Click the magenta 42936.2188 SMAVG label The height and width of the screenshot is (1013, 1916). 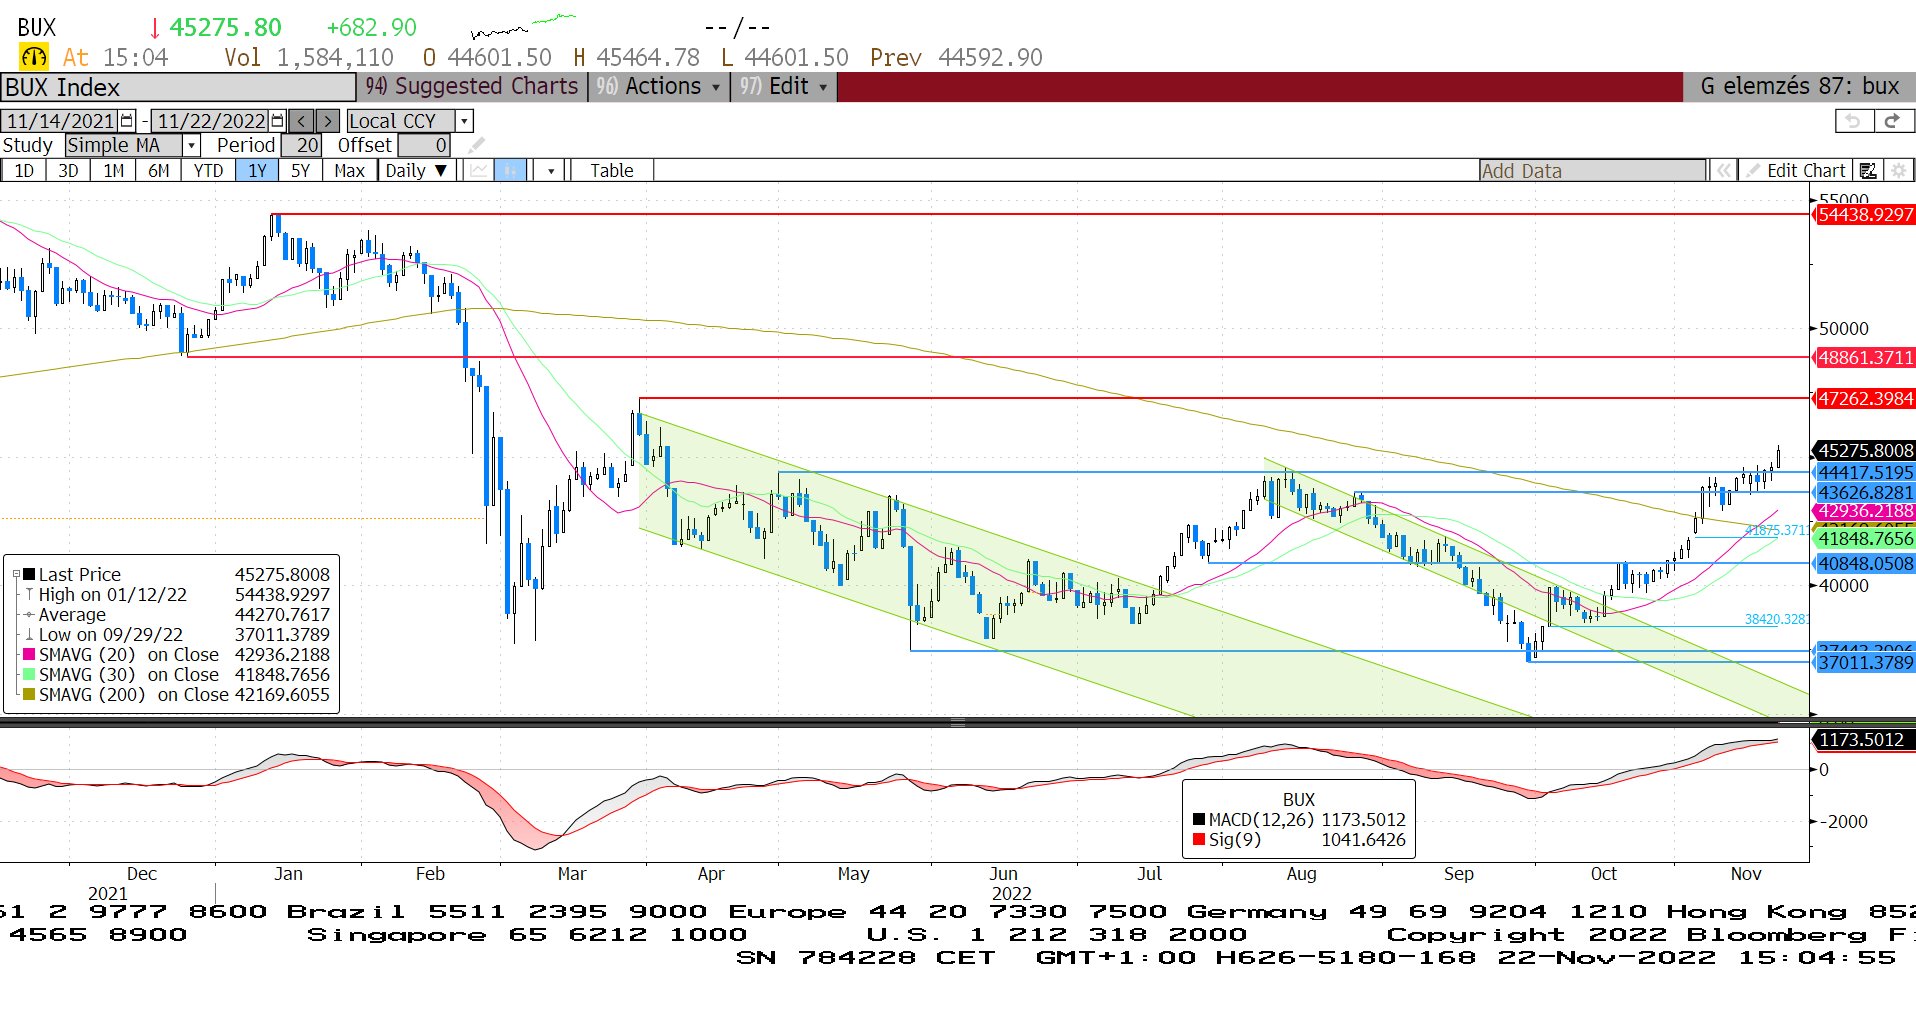click(1864, 511)
